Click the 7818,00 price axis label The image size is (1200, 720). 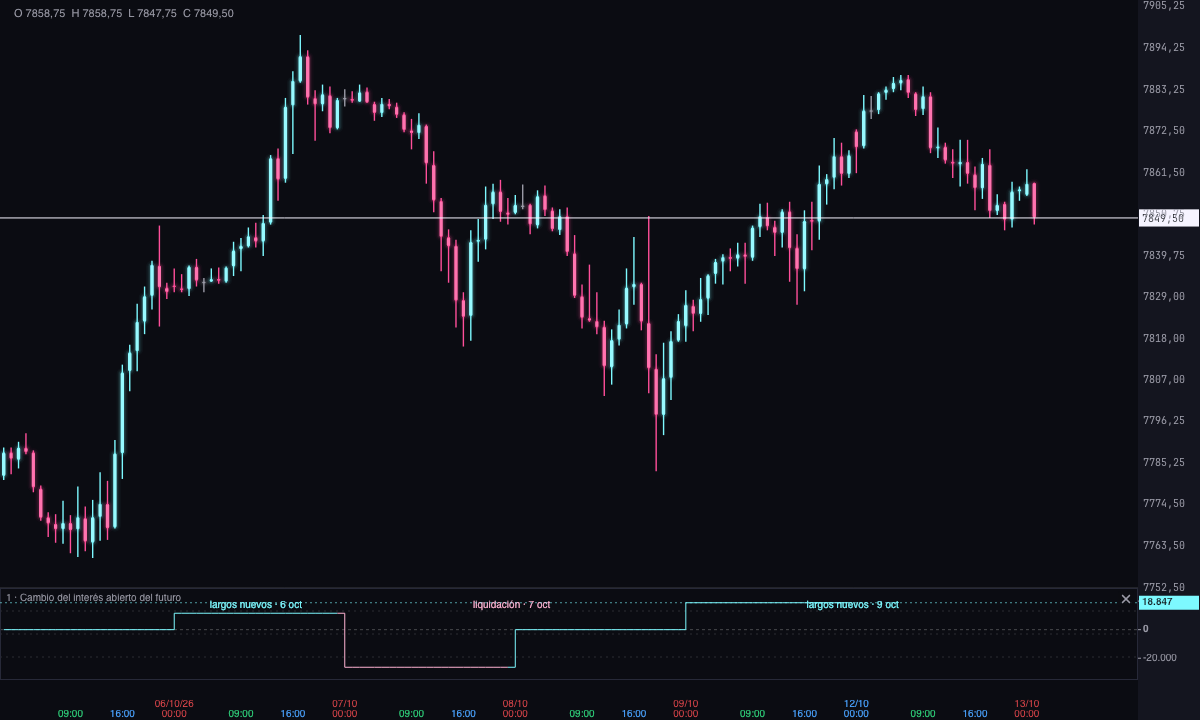[x=1164, y=339]
